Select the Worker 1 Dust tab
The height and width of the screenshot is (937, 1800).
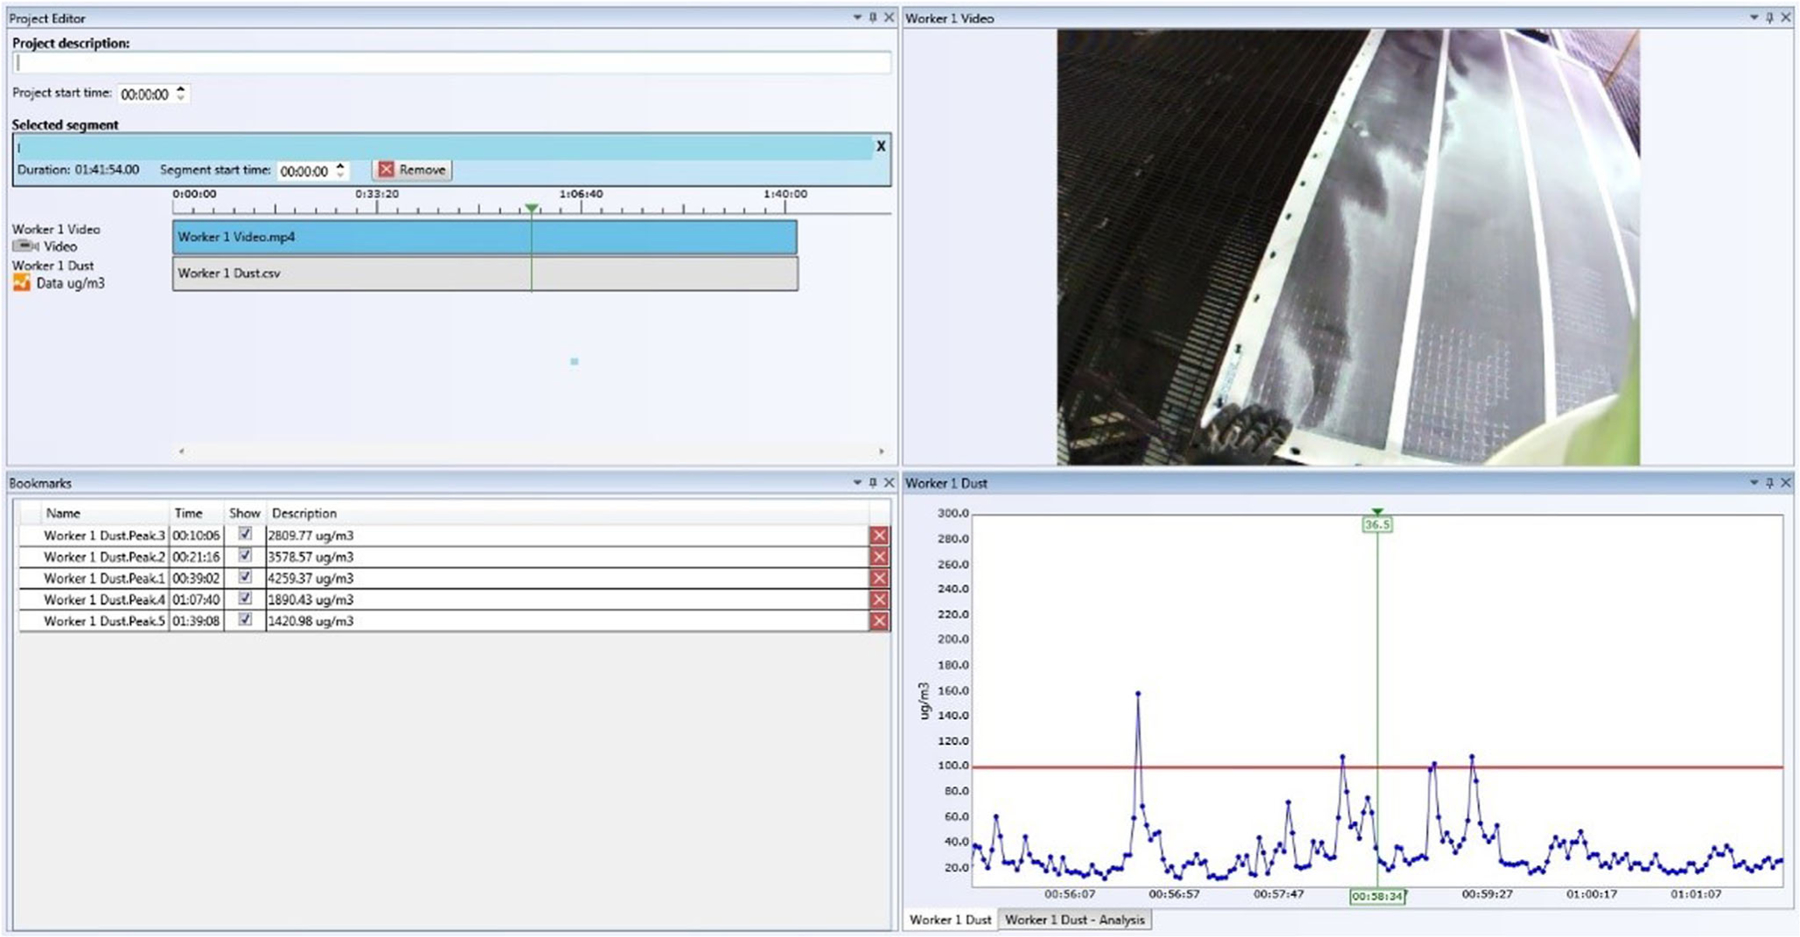950,920
